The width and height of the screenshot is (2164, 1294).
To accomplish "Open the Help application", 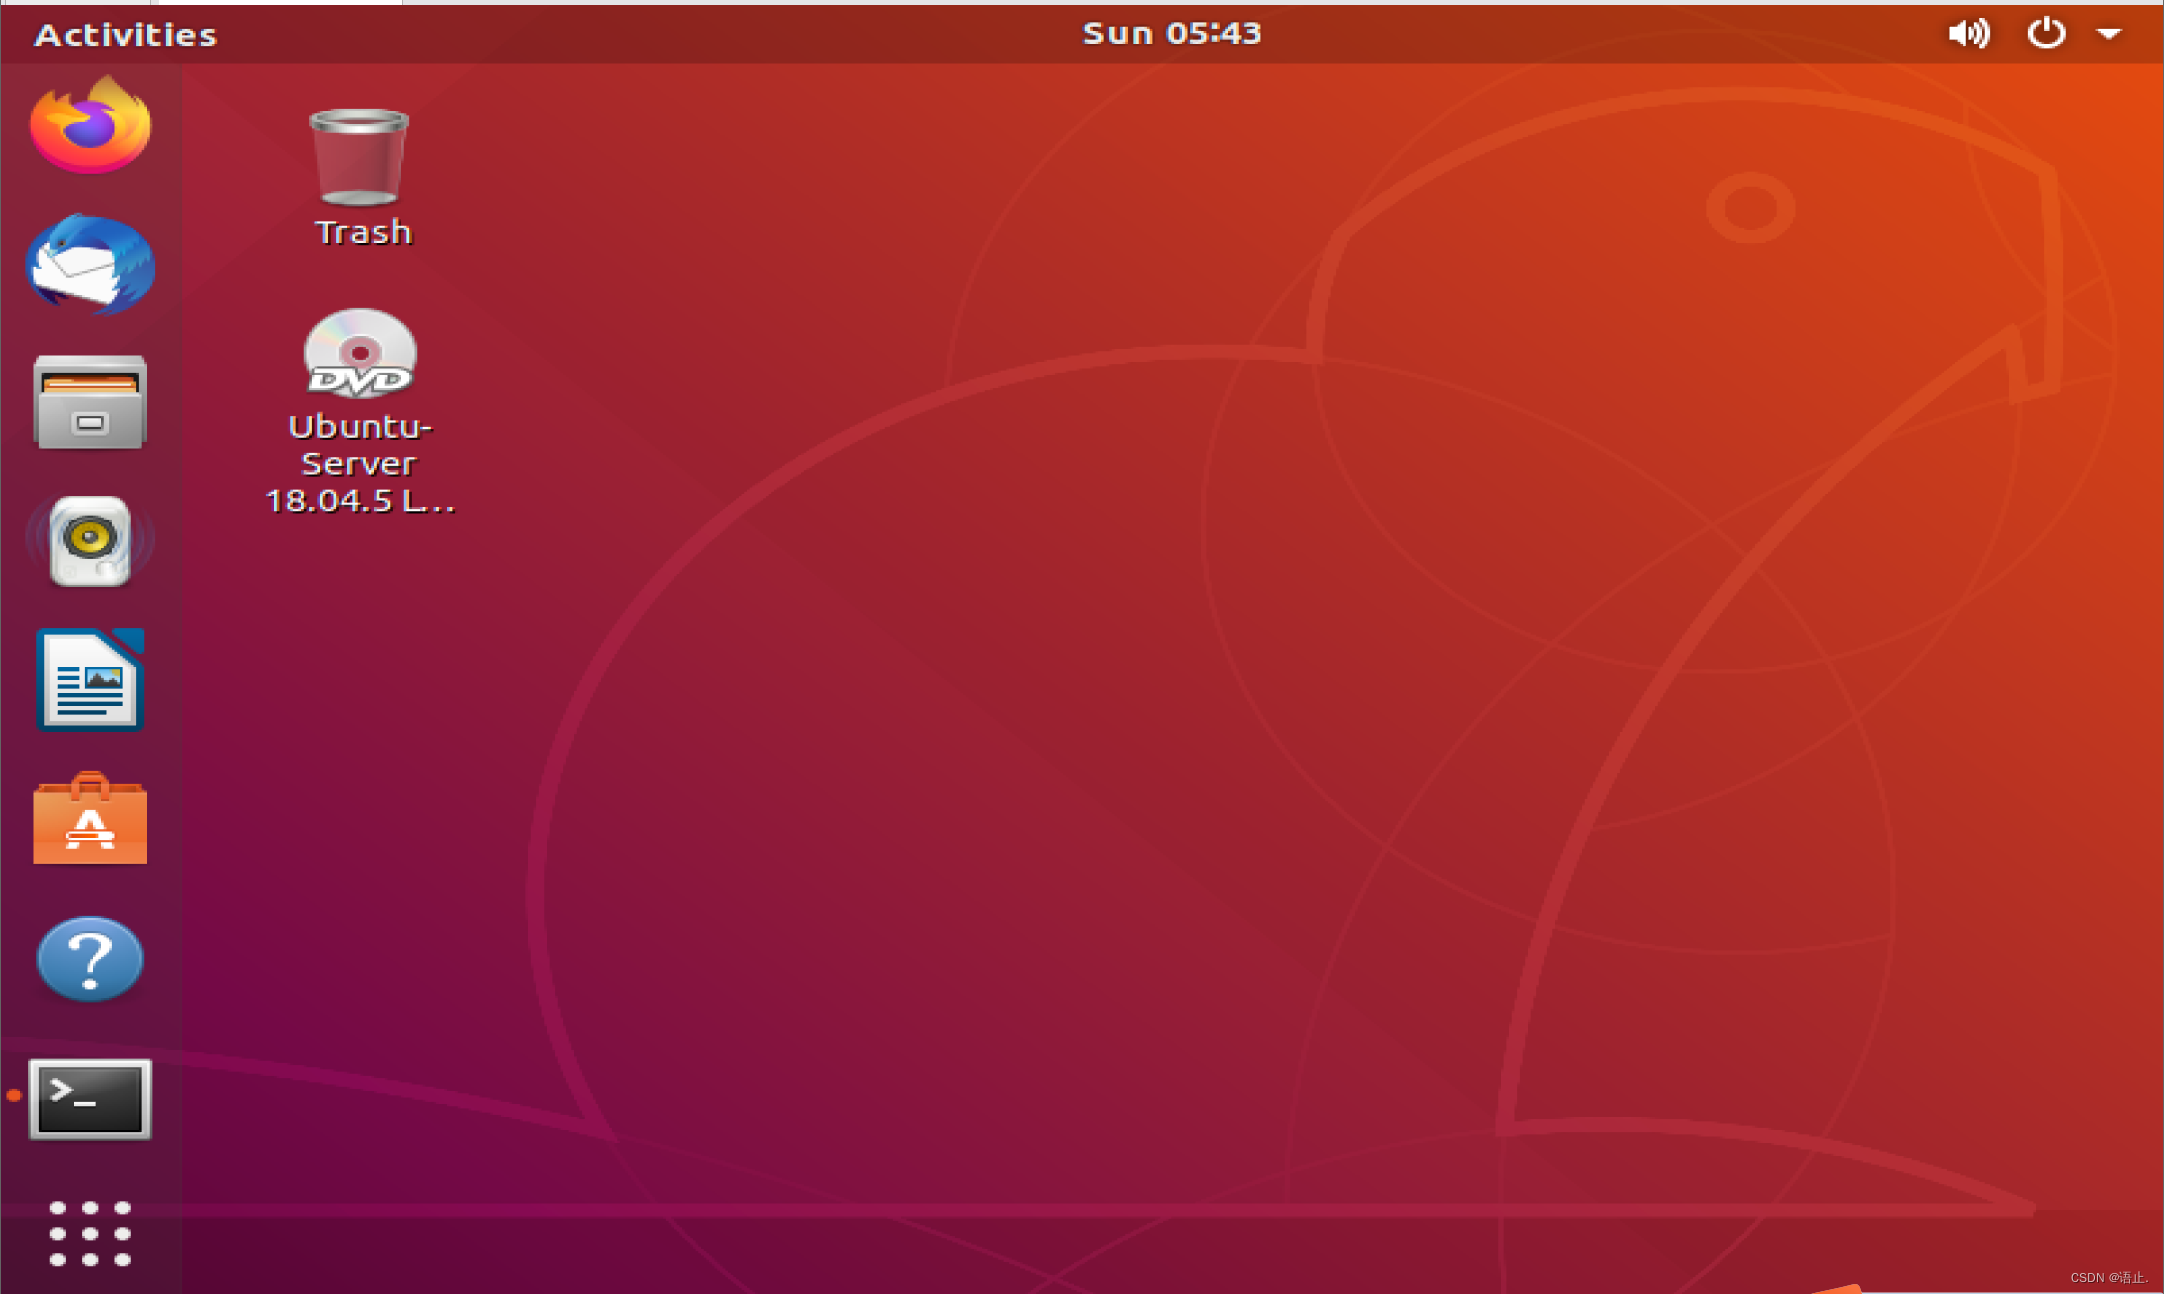I will 89,960.
